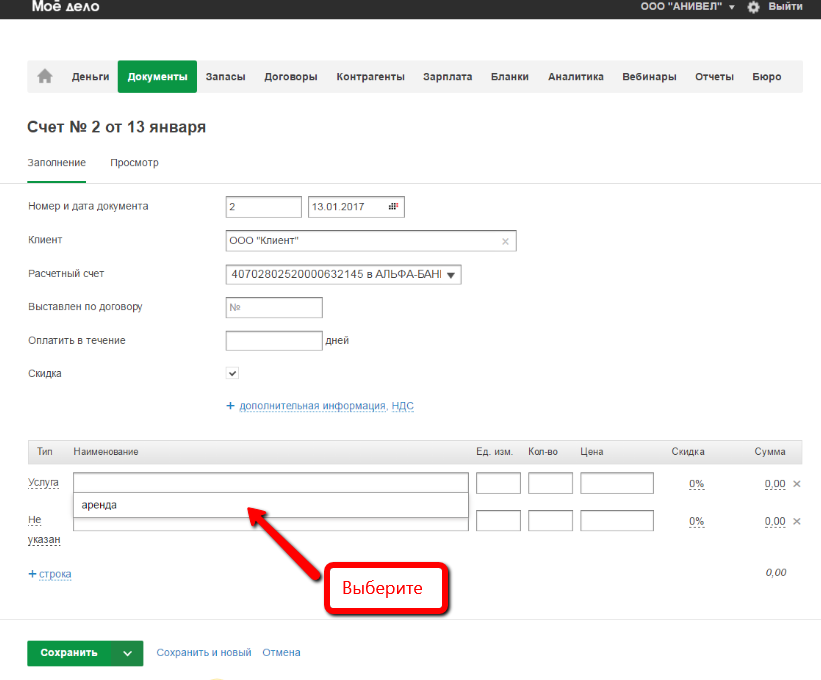
Task: Toggle the Скидка checkbox
Action: 232,373
